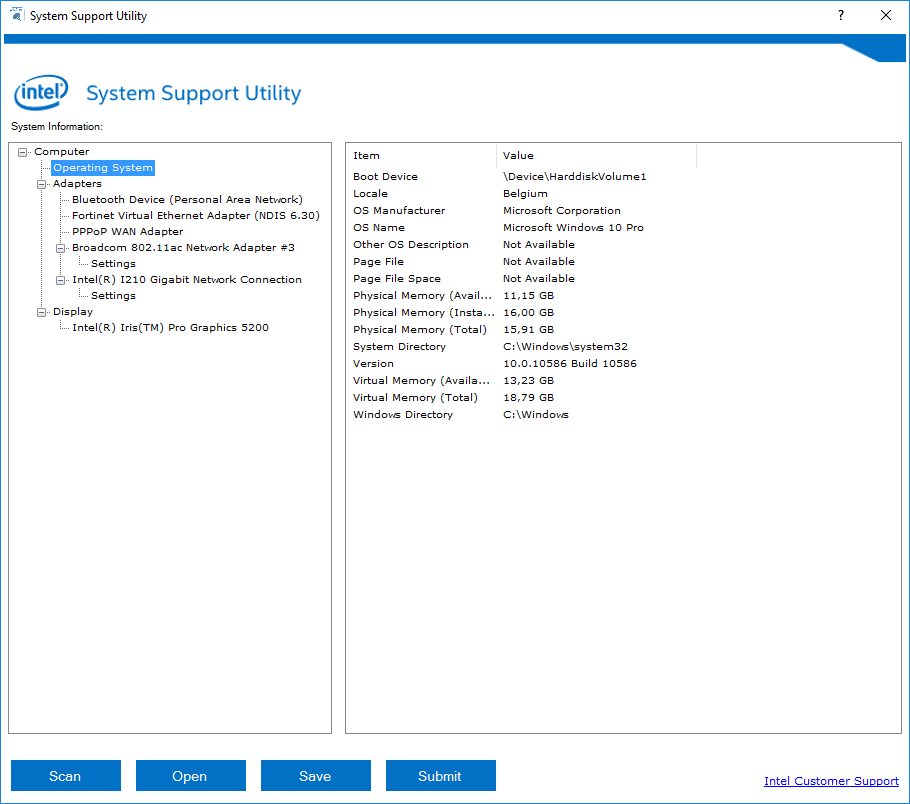Collapse the Computer tree node
The image size is (910, 804).
point(23,152)
